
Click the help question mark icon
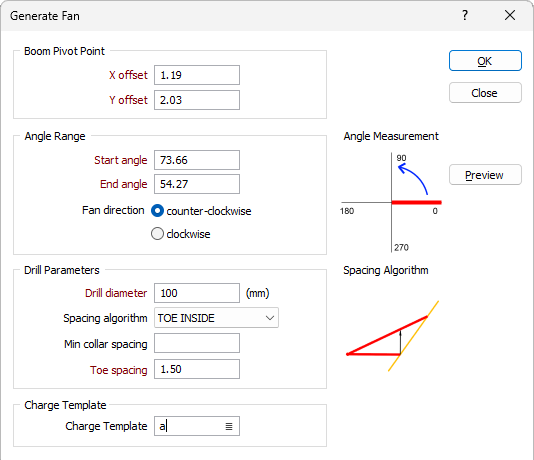465,15
